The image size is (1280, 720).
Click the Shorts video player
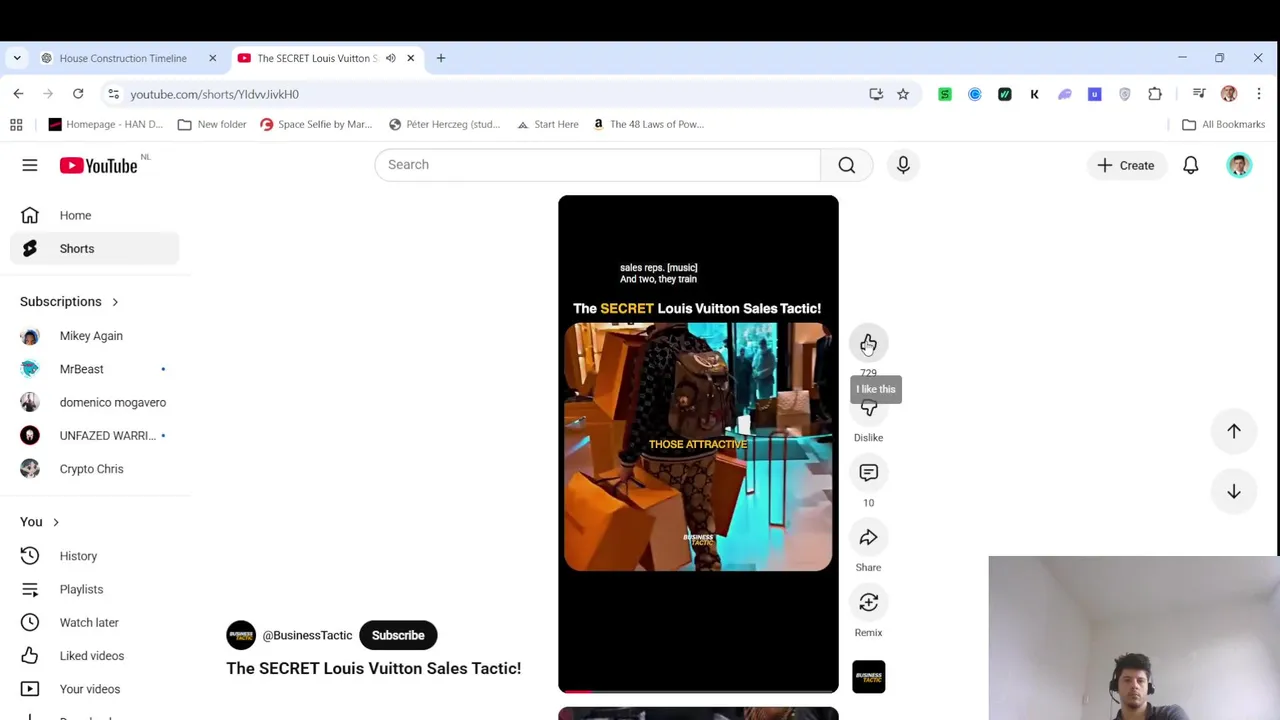[x=698, y=443]
